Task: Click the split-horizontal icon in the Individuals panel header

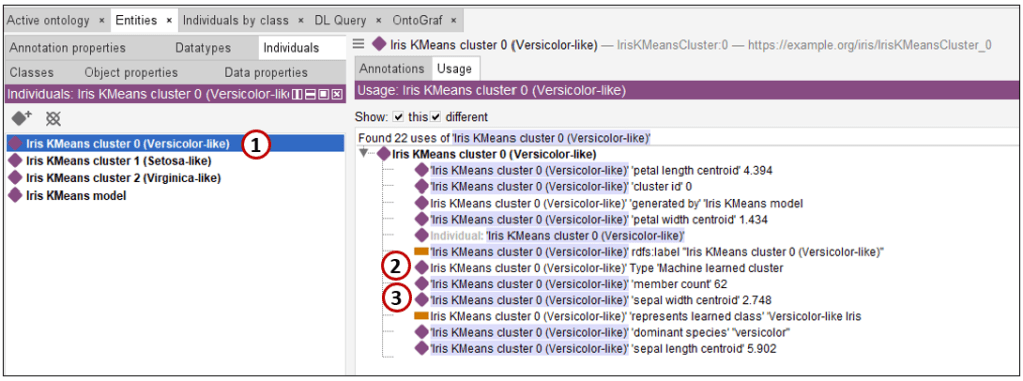Action: click(311, 95)
